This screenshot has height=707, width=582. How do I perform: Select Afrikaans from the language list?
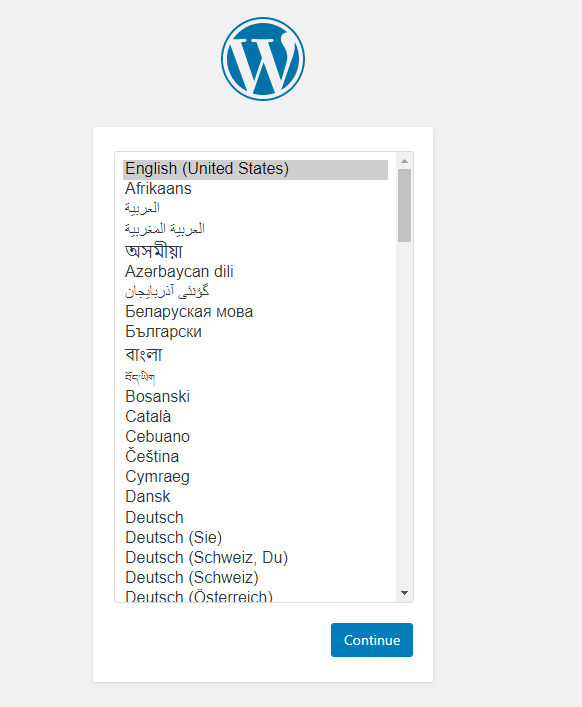[x=255, y=188]
